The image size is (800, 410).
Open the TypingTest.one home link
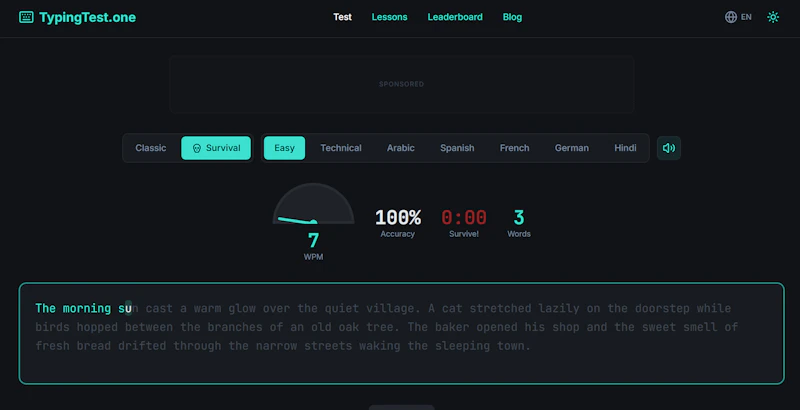[78, 17]
